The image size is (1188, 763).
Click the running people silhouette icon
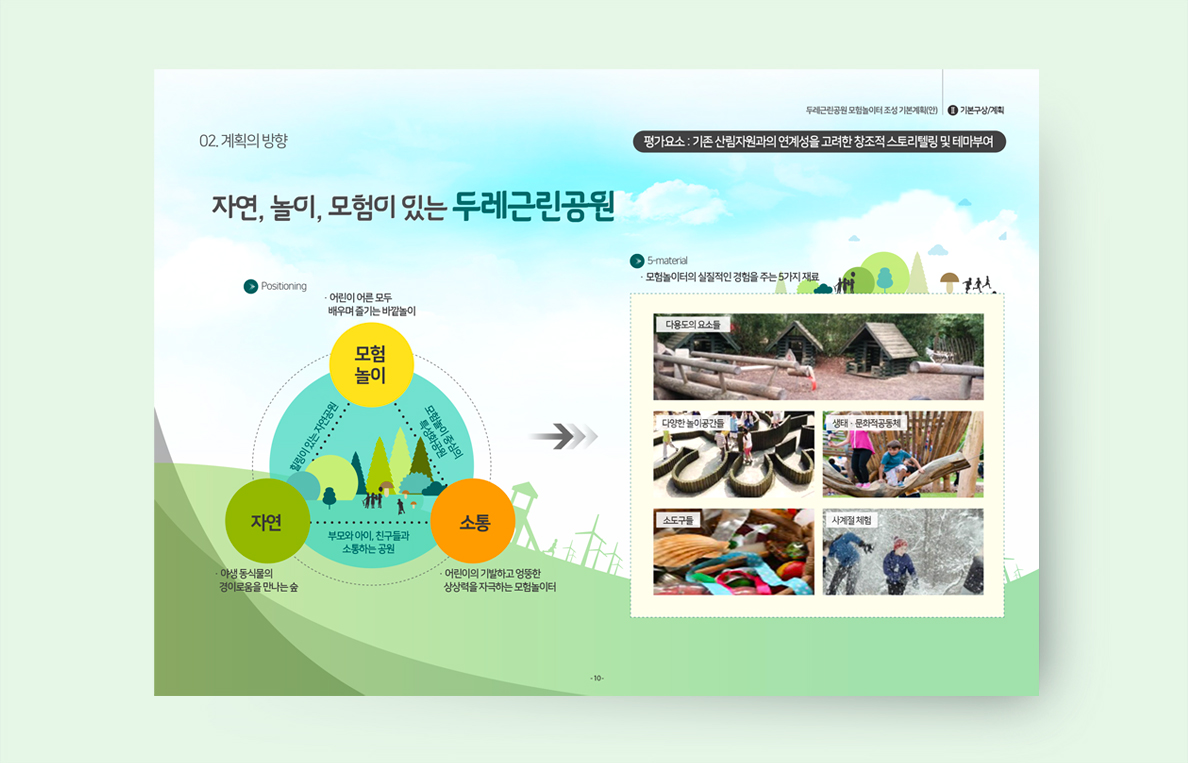click(979, 284)
